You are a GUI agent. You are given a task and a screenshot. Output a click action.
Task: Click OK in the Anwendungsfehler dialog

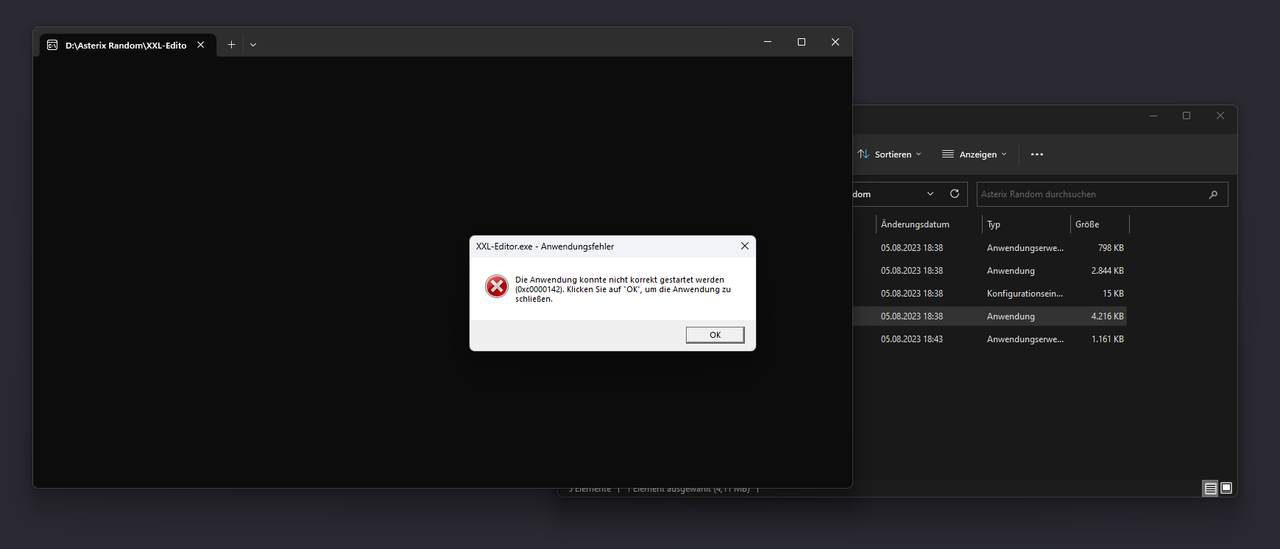715,335
